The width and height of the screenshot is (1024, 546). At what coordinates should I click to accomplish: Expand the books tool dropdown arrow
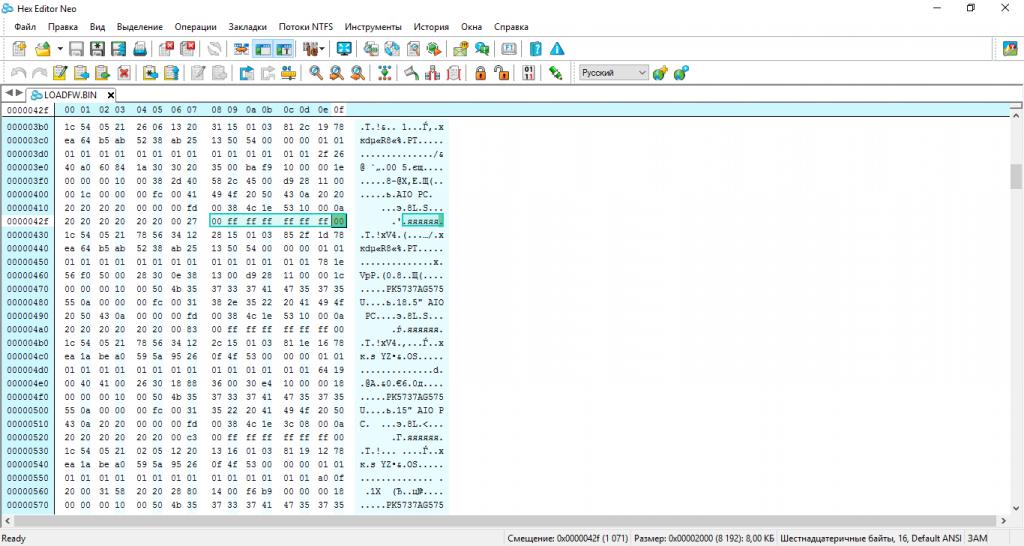coord(323,49)
